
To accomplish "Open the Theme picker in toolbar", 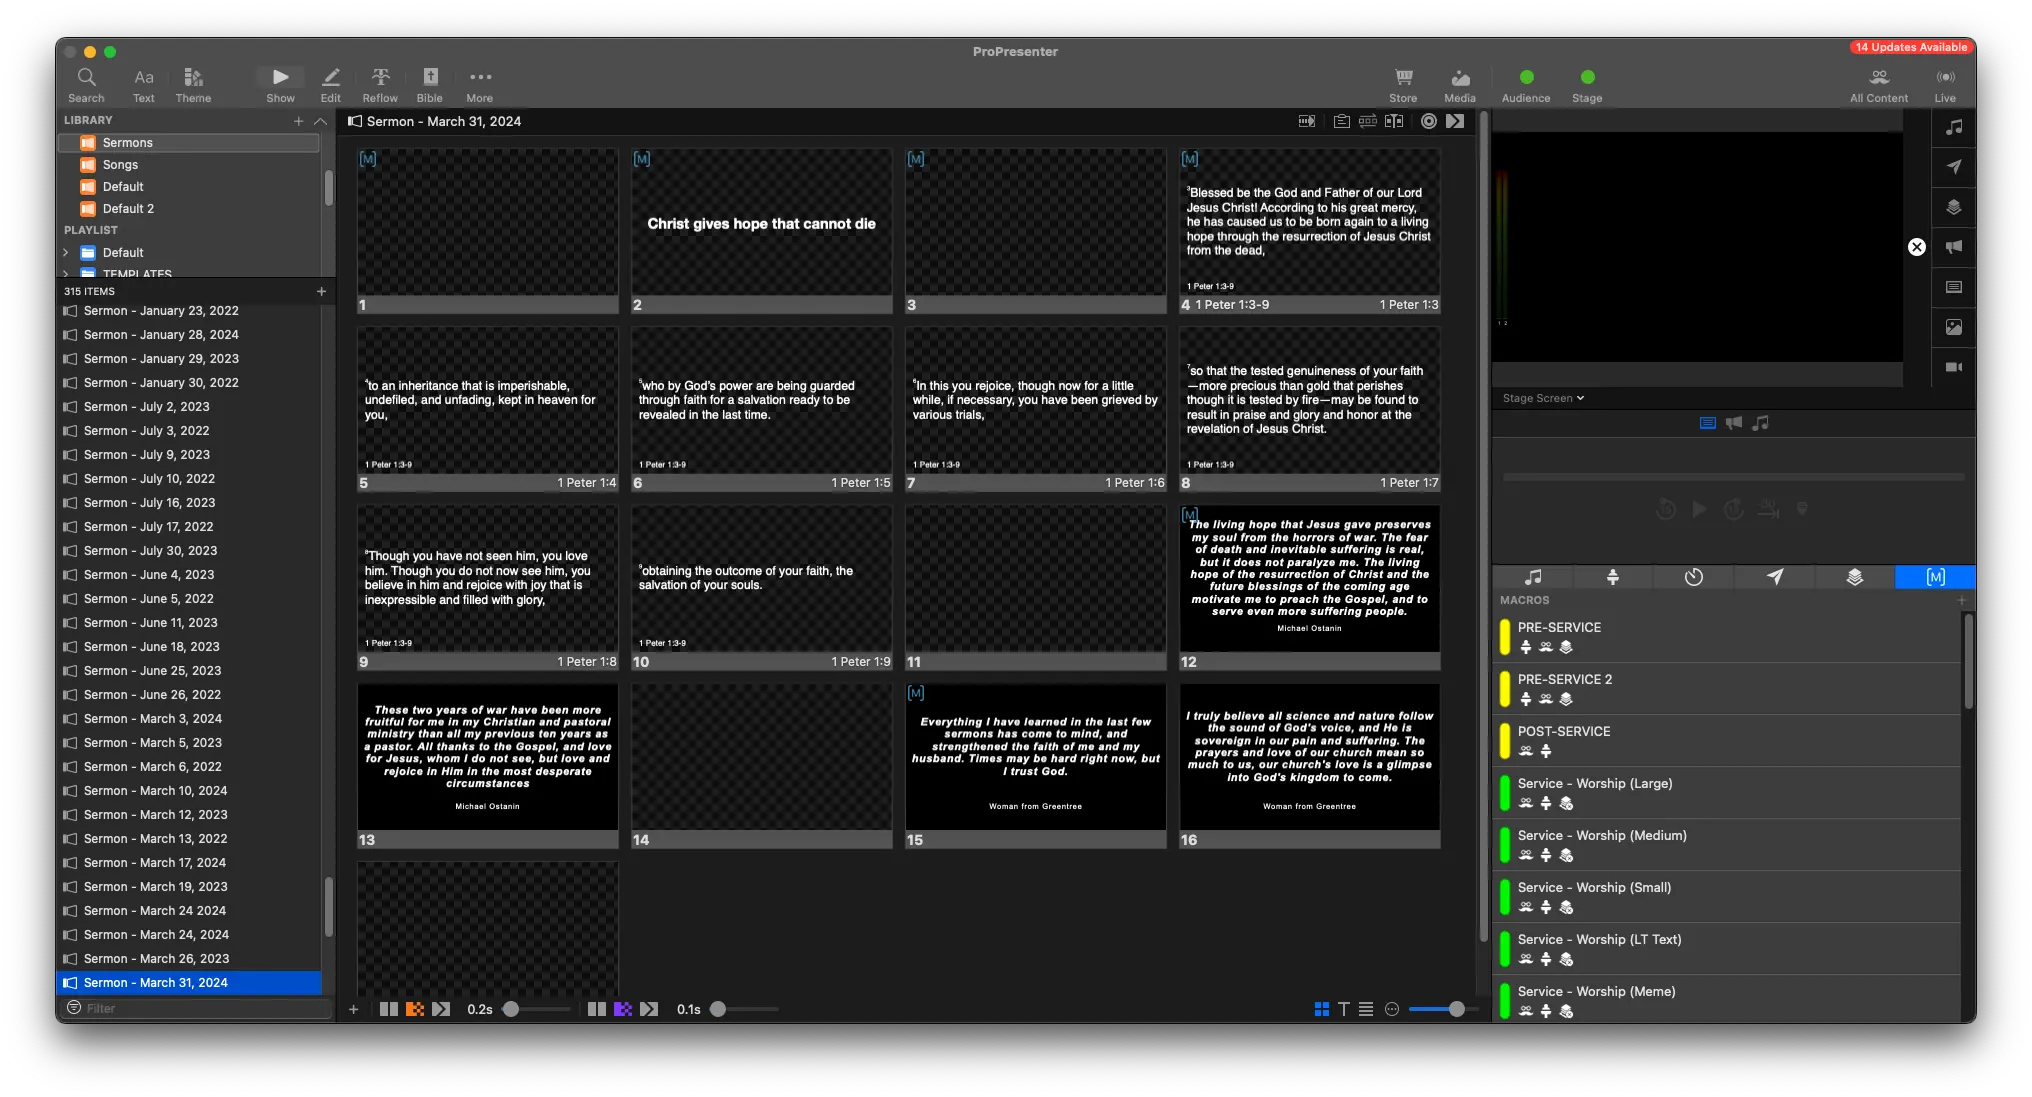I will point(193,83).
